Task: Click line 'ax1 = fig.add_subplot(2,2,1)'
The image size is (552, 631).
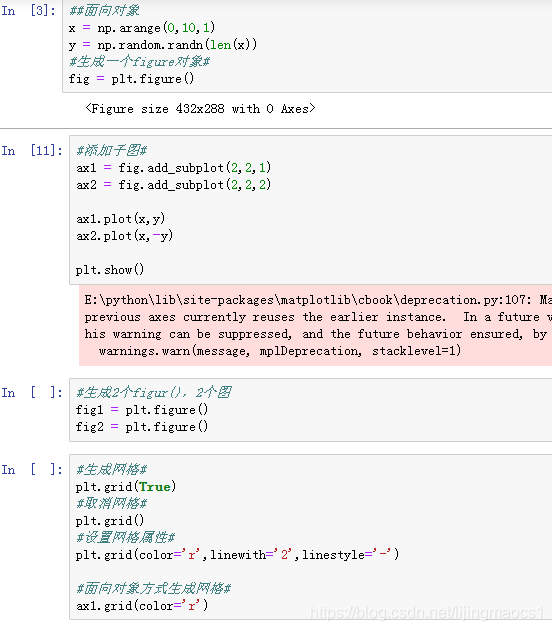Action: pos(174,168)
